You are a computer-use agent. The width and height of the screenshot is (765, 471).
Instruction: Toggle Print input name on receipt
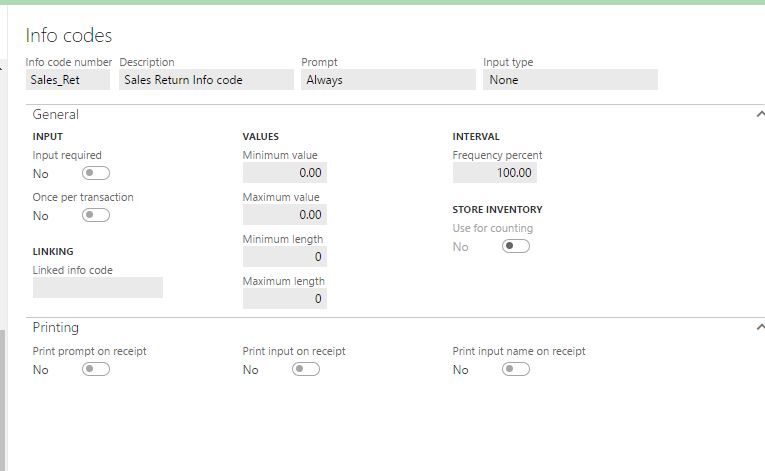point(516,369)
